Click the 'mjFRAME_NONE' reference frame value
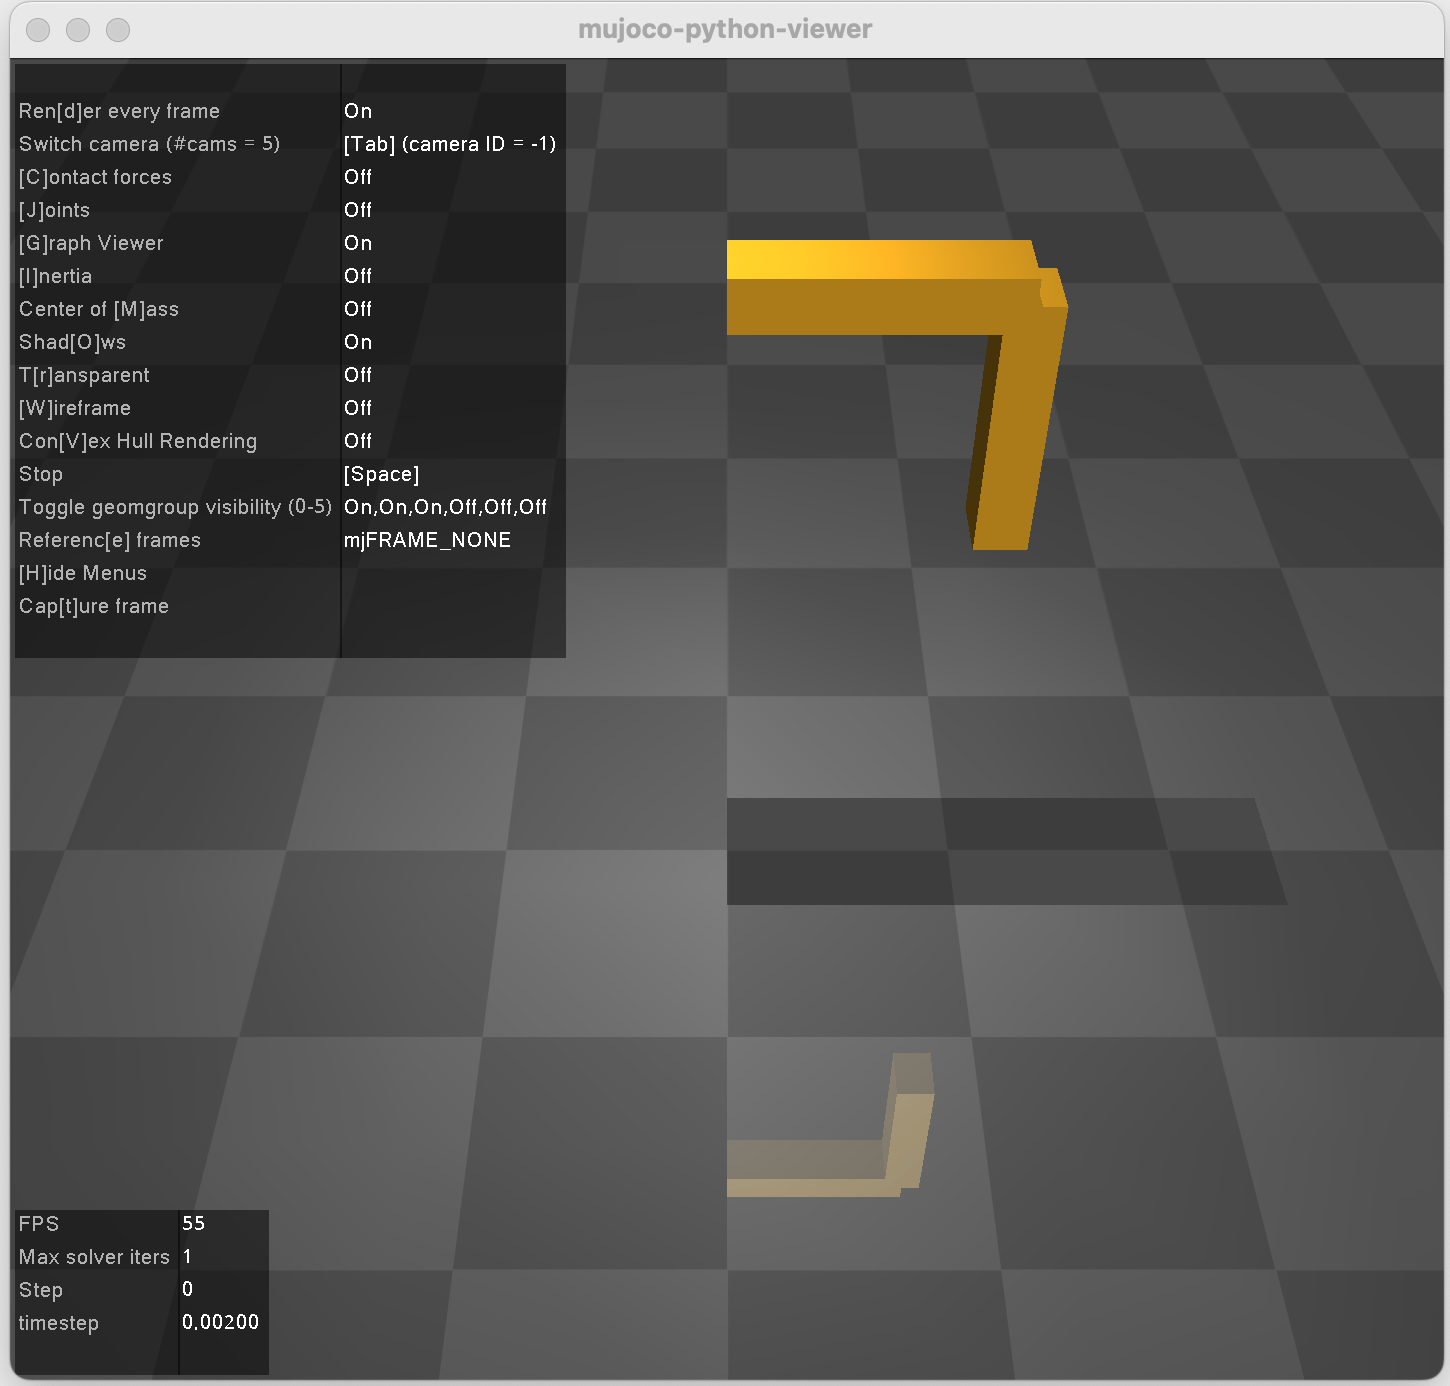Screen dimensions: 1450x1386 point(427,540)
